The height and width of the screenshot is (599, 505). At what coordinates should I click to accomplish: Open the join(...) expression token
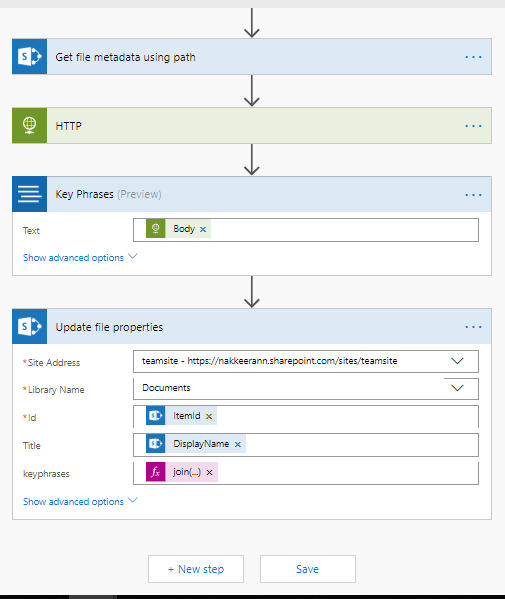pos(181,472)
